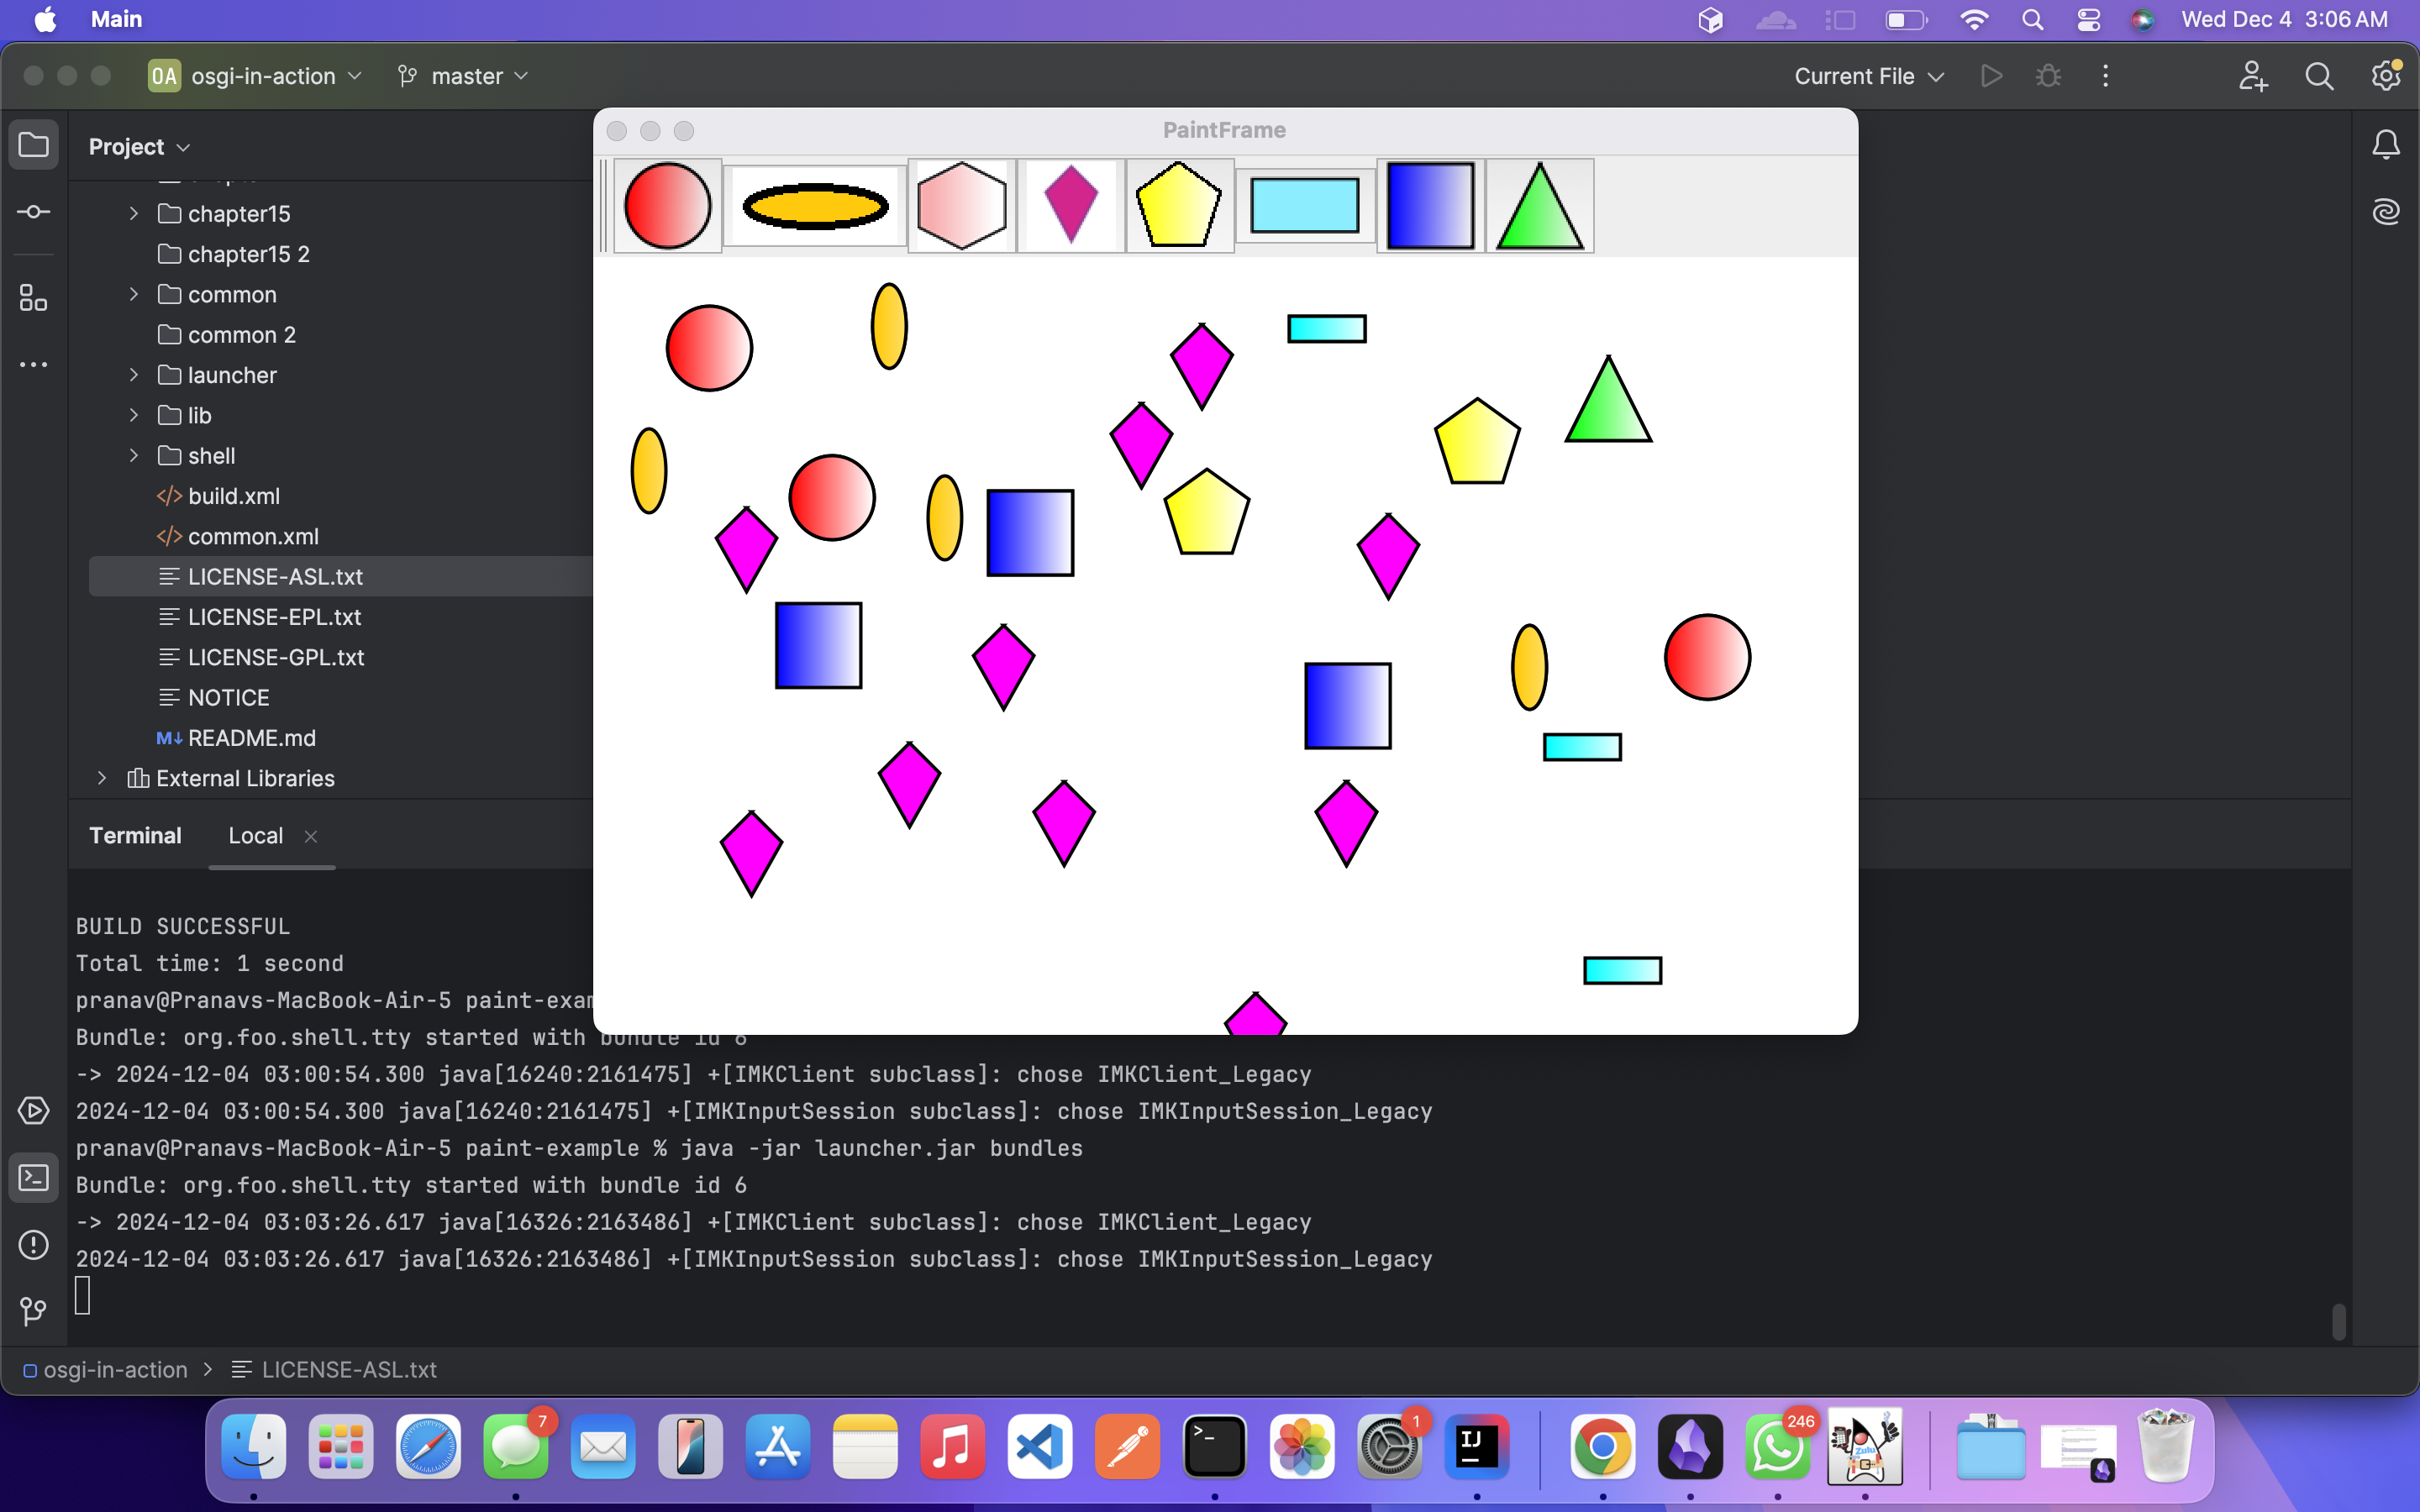Select the yellow oval shape tool
The height and width of the screenshot is (1512, 2420).
(815, 206)
